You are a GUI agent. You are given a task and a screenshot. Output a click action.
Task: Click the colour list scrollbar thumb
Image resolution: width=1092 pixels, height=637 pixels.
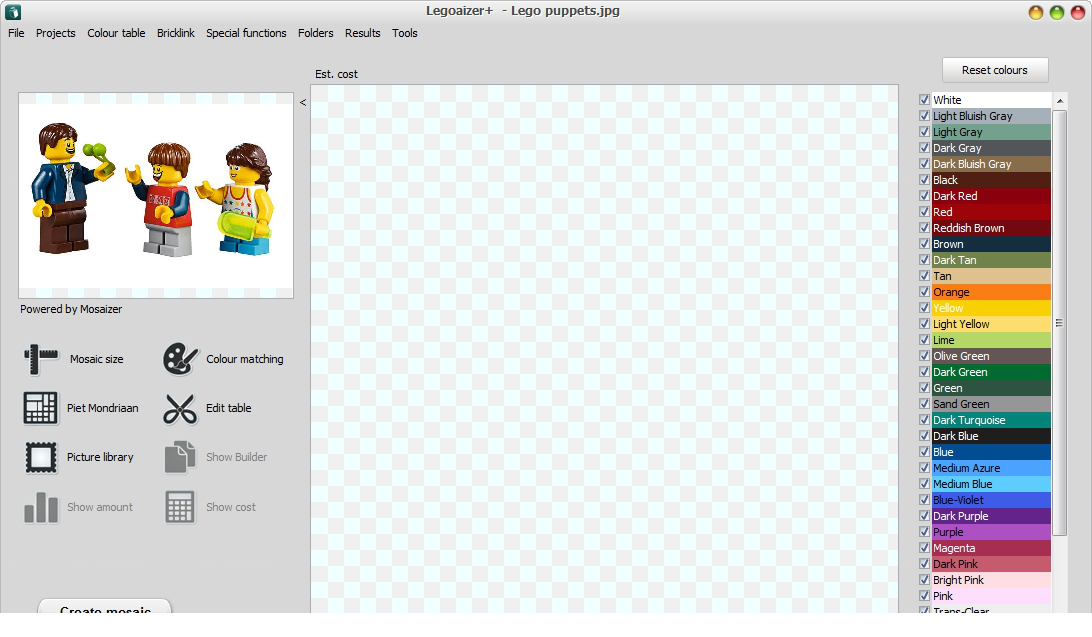tap(1059, 323)
